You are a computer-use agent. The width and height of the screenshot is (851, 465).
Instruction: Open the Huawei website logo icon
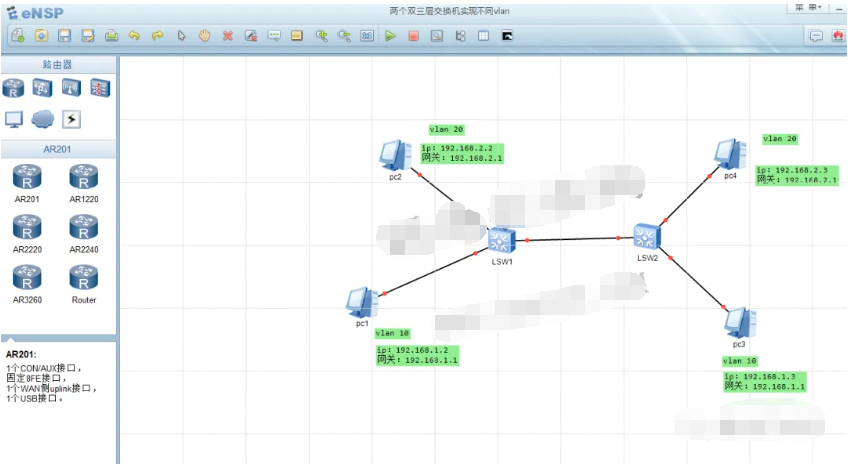click(838, 36)
